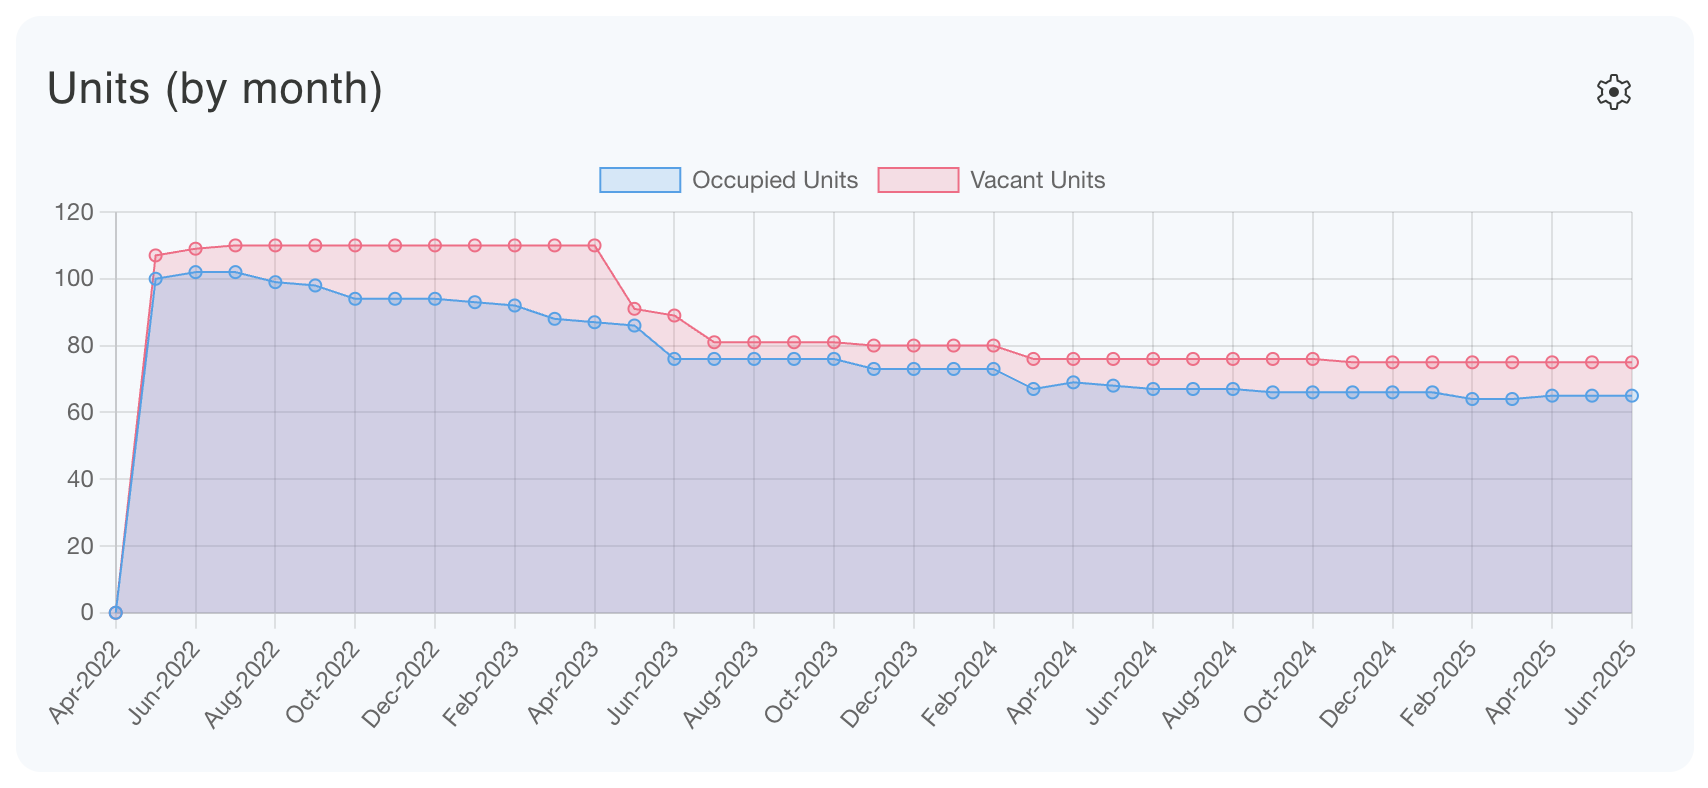Click the Vacant Units point at Jun-2023

(674, 315)
